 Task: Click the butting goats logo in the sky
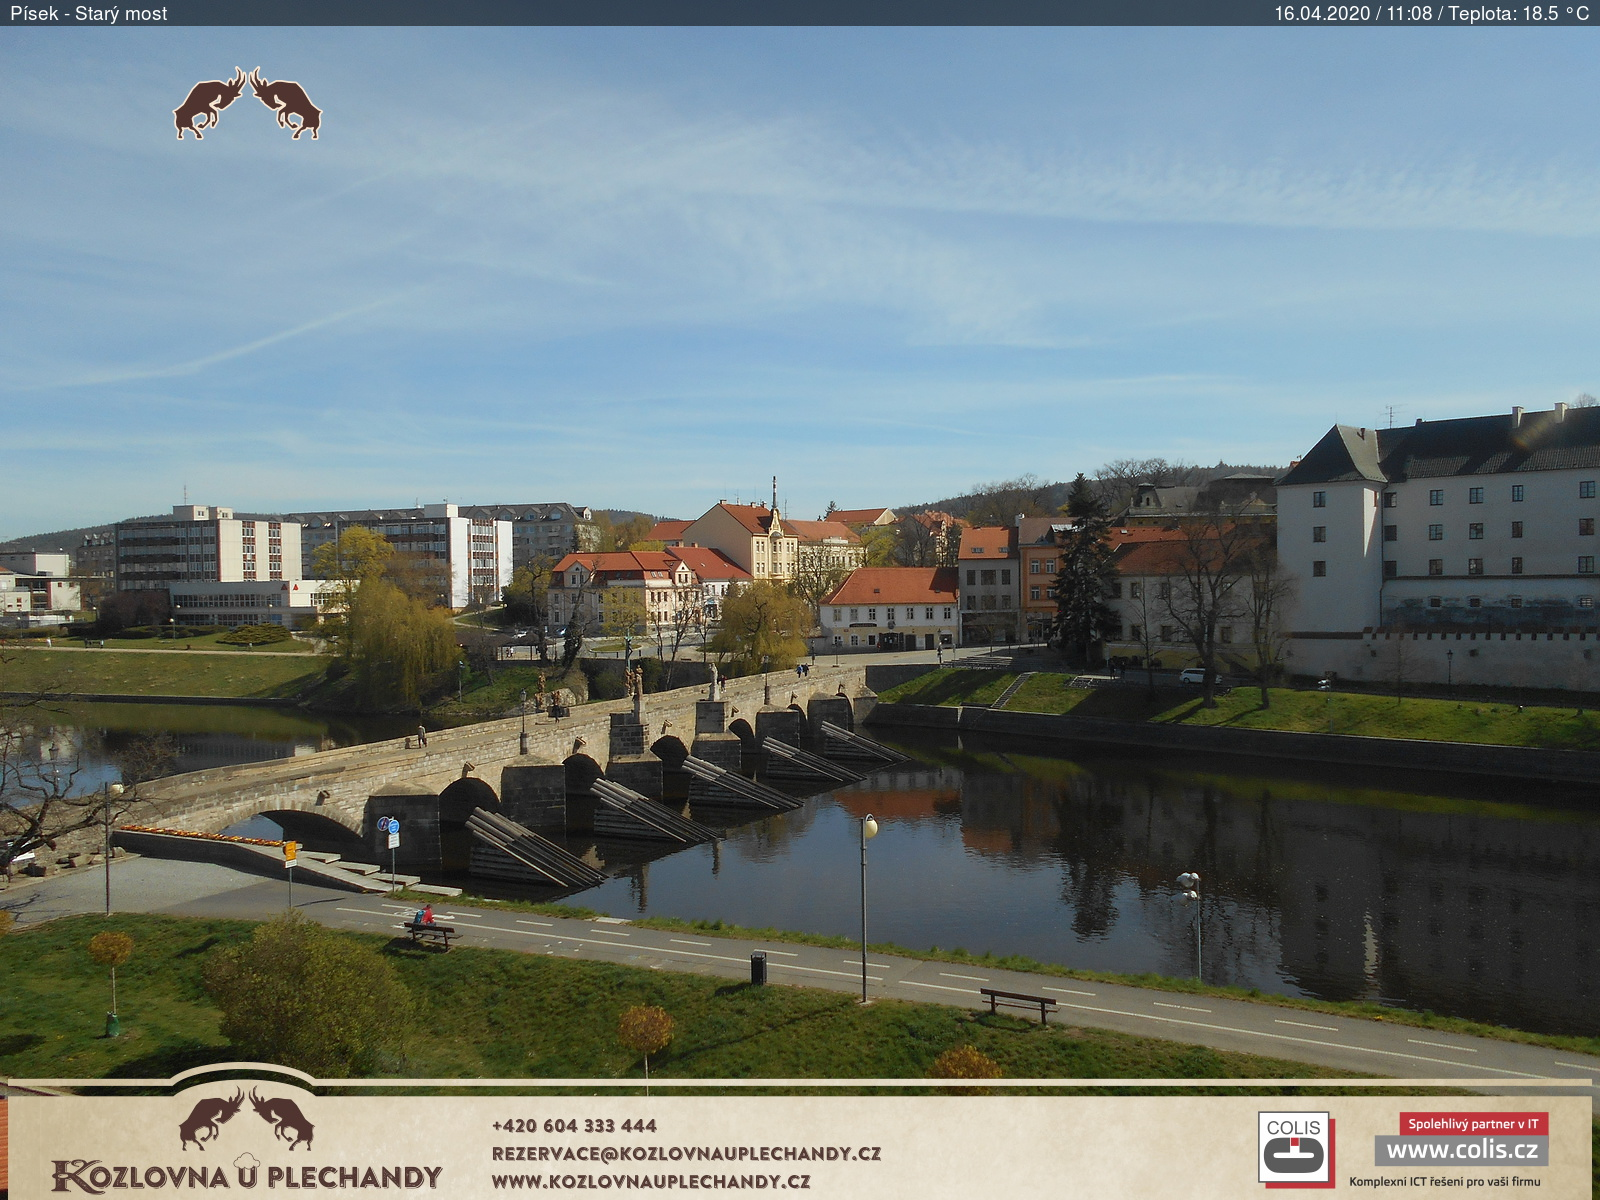click(x=247, y=104)
